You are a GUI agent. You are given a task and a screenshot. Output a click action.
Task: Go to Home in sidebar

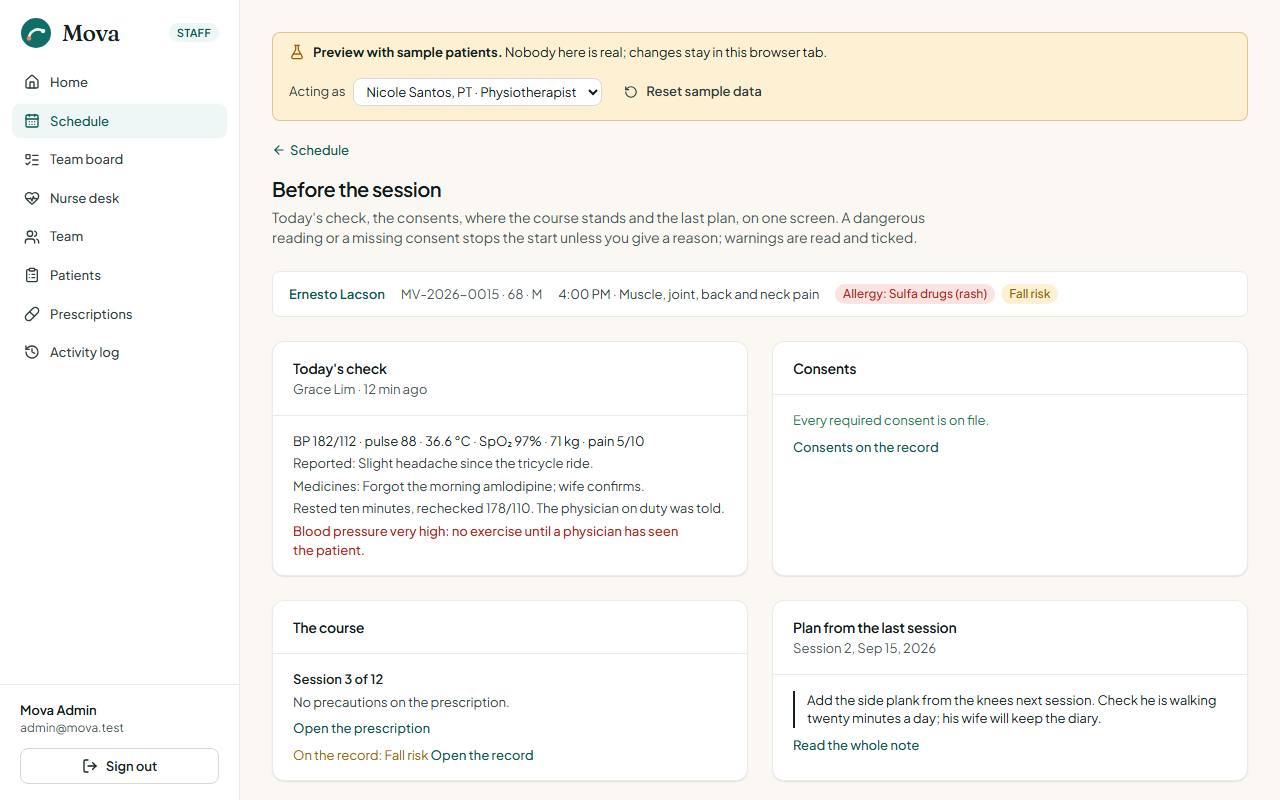pos(119,82)
